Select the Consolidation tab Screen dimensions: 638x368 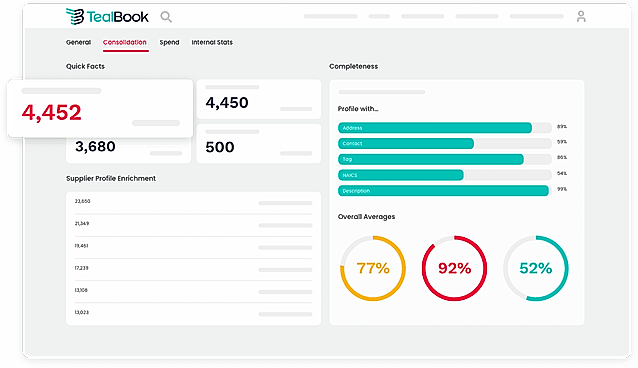click(125, 42)
